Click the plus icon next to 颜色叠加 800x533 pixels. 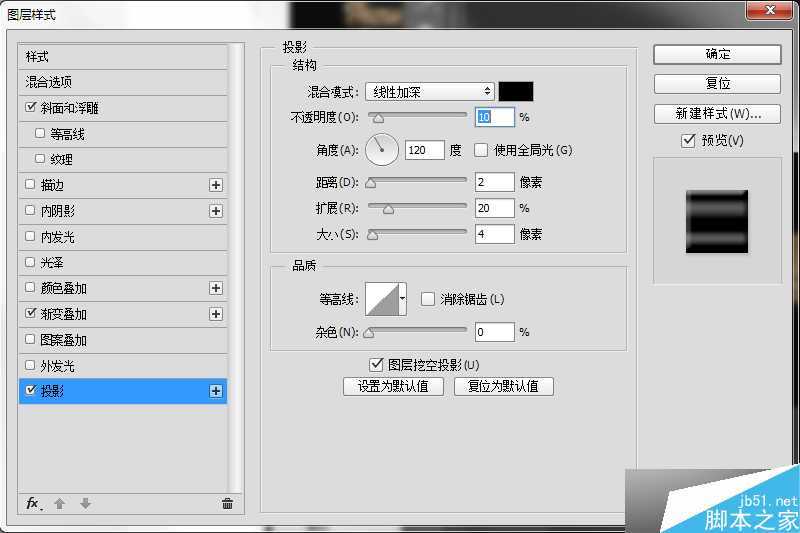[215, 288]
